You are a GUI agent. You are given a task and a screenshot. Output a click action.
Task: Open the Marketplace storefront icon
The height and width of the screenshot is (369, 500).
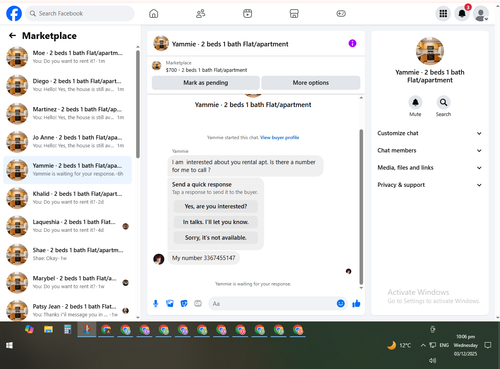294,14
